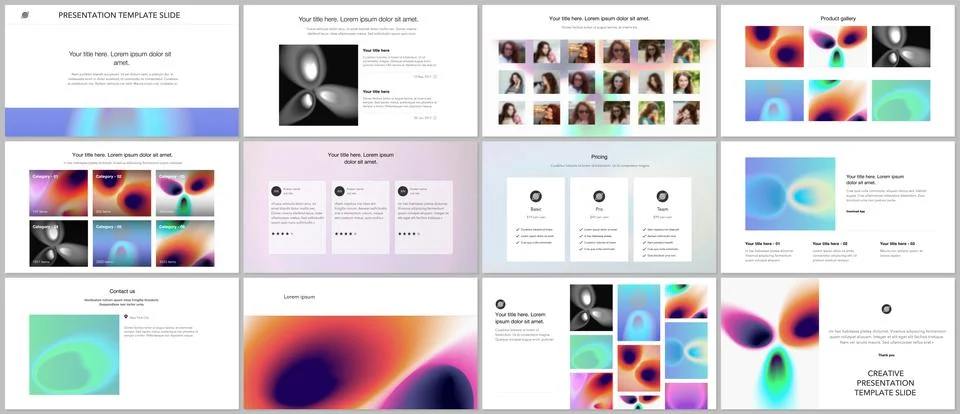Click the Download App link

(x=855, y=211)
